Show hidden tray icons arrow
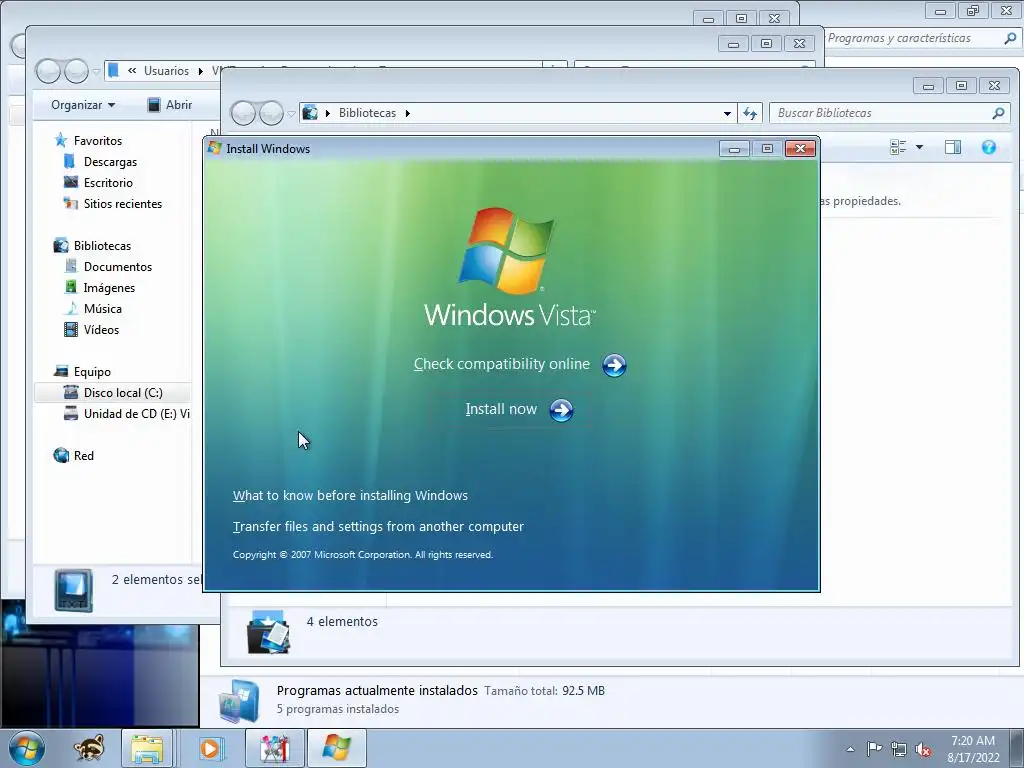The image size is (1024, 768). [850, 749]
